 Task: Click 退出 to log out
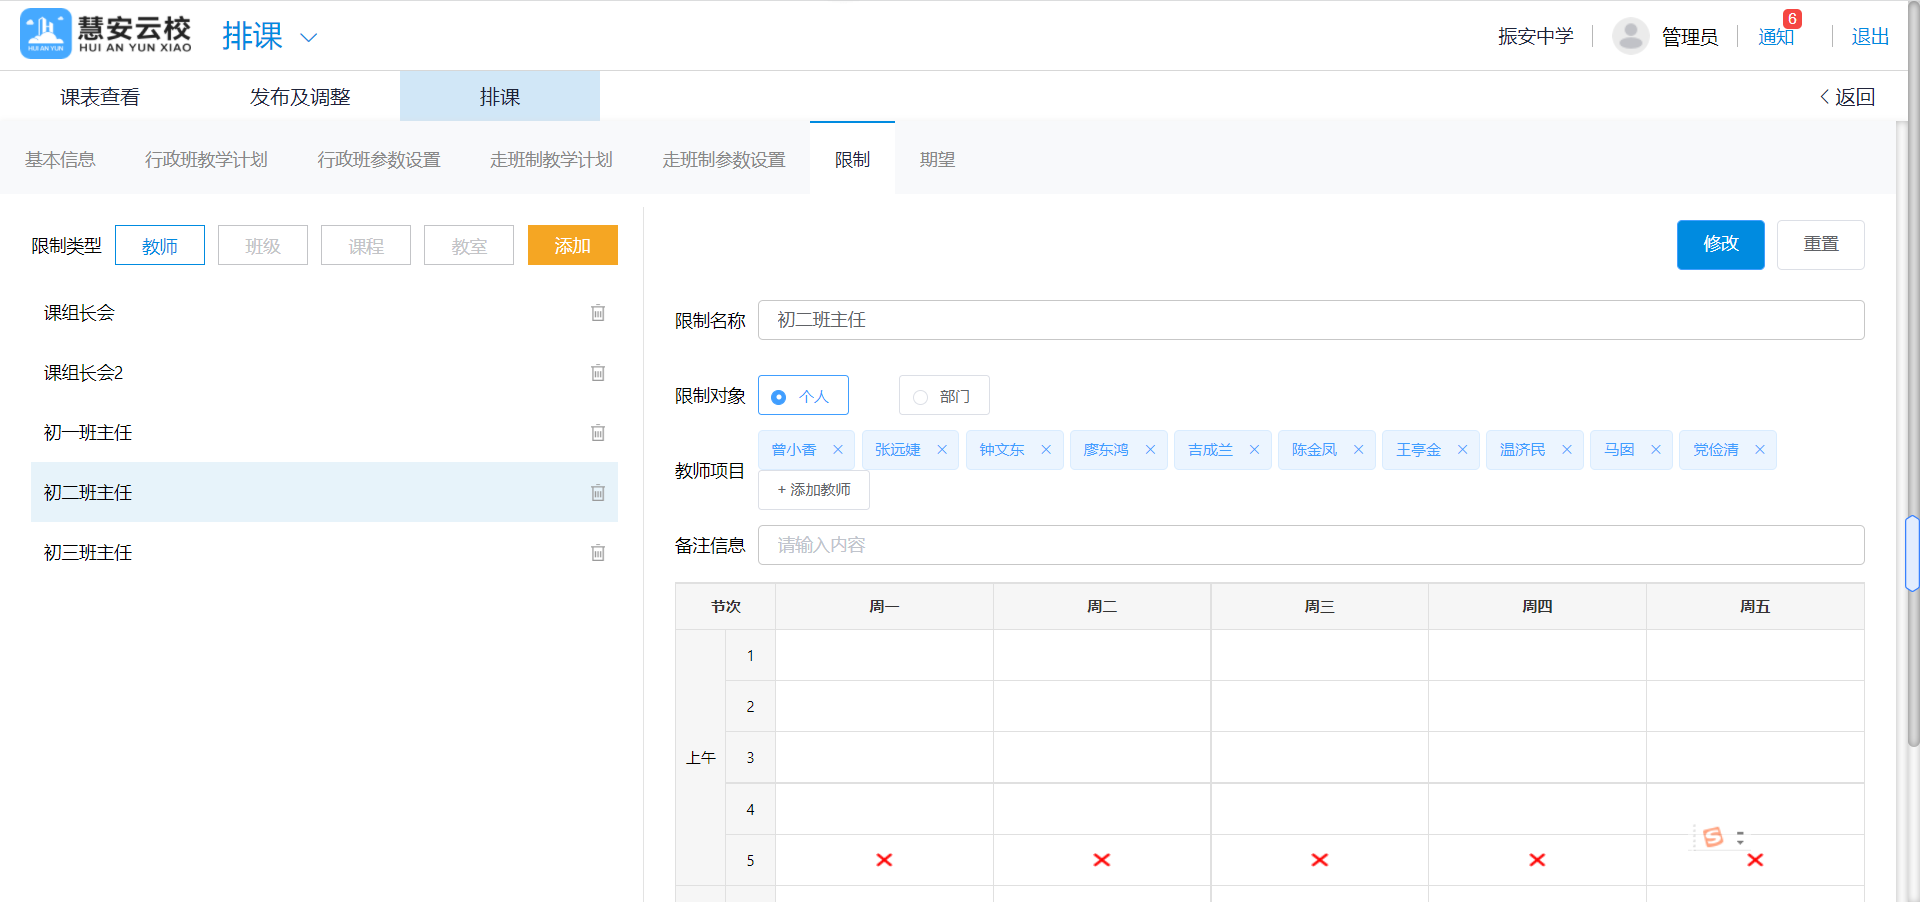pyautogui.click(x=1870, y=37)
